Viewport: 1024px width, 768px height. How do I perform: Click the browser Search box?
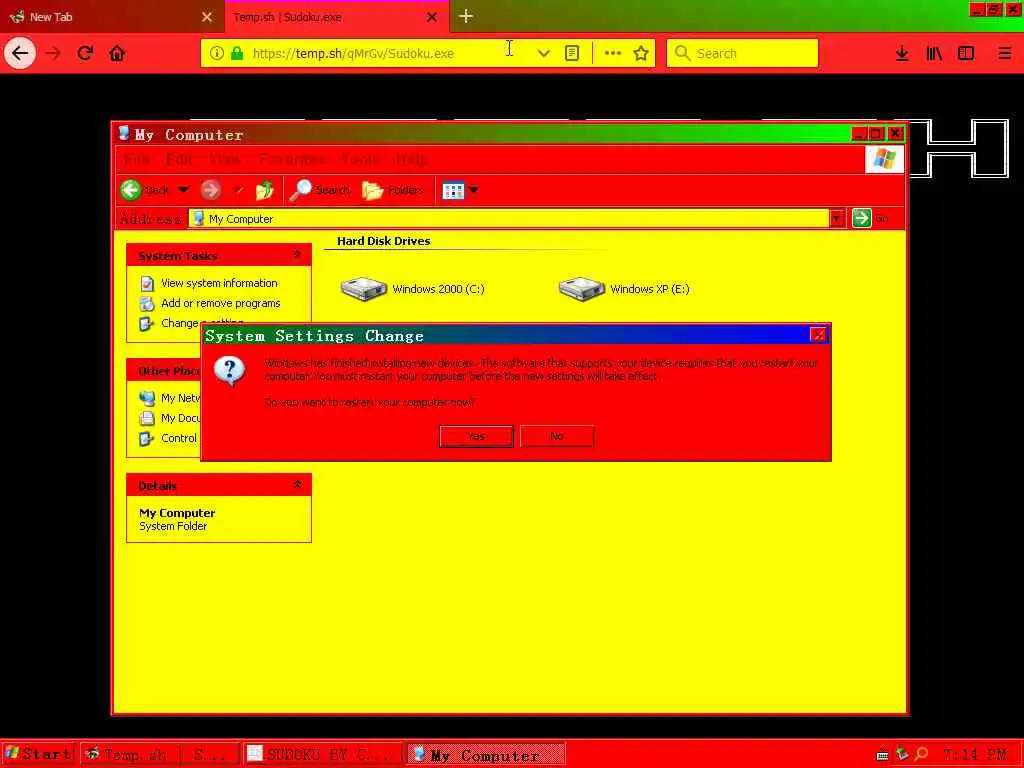click(x=743, y=53)
